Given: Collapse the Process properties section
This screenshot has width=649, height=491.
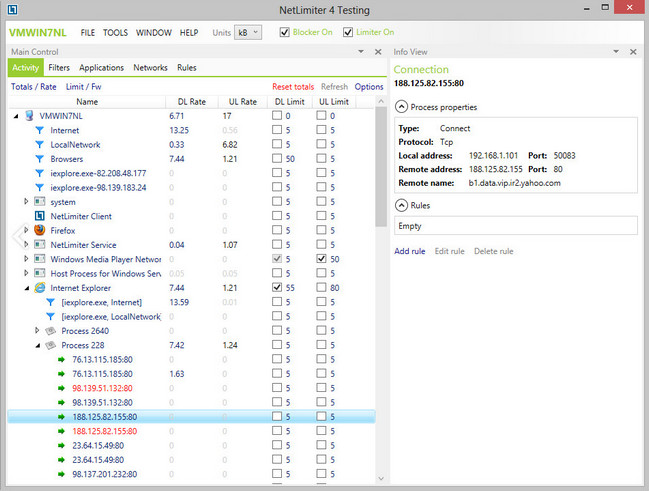Looking at the screenshot, I should click(x=401, y=107).
